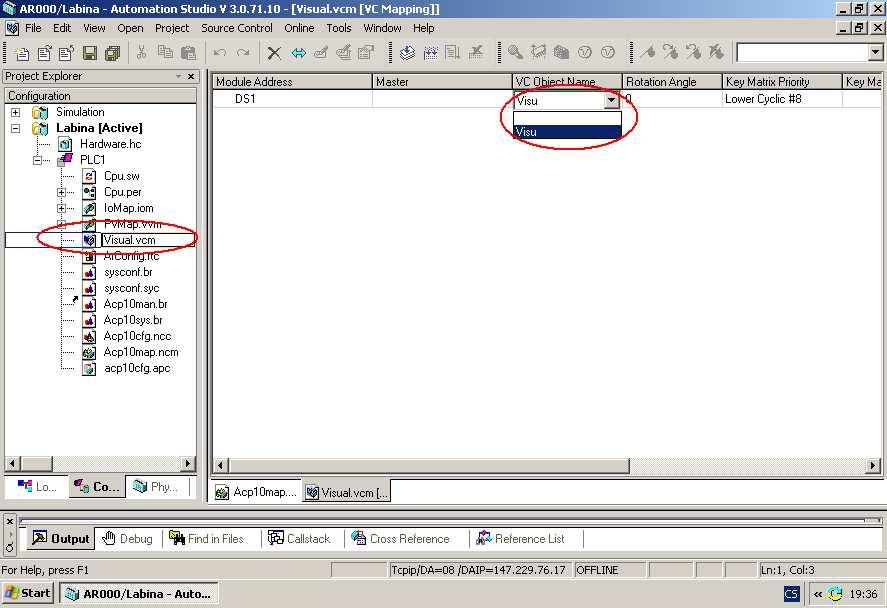Image resolution: width=887 pixels, height=608 pixels.
Task: Choose the blank entry in dropdown list
Action: pos(567,118)
